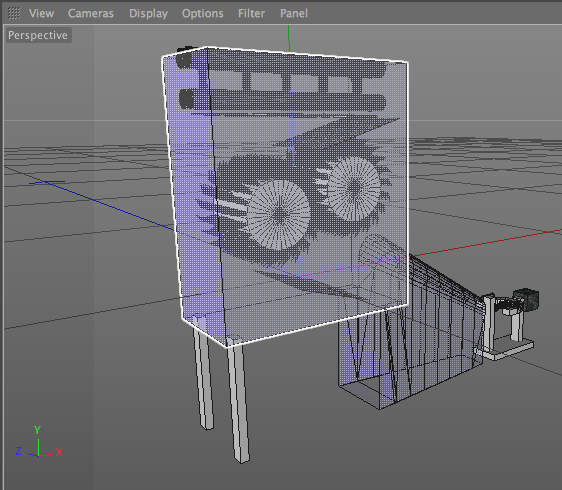Click the red X axis gizmo label
Viewport: 562px width, 490px height.
click(59, 452)
